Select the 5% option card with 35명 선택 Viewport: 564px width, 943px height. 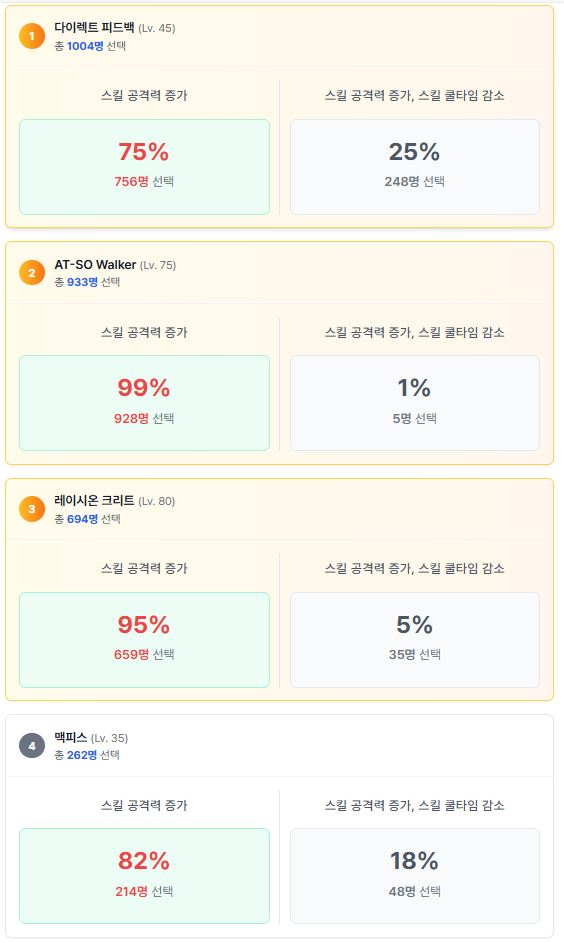(x=415, y=640)
